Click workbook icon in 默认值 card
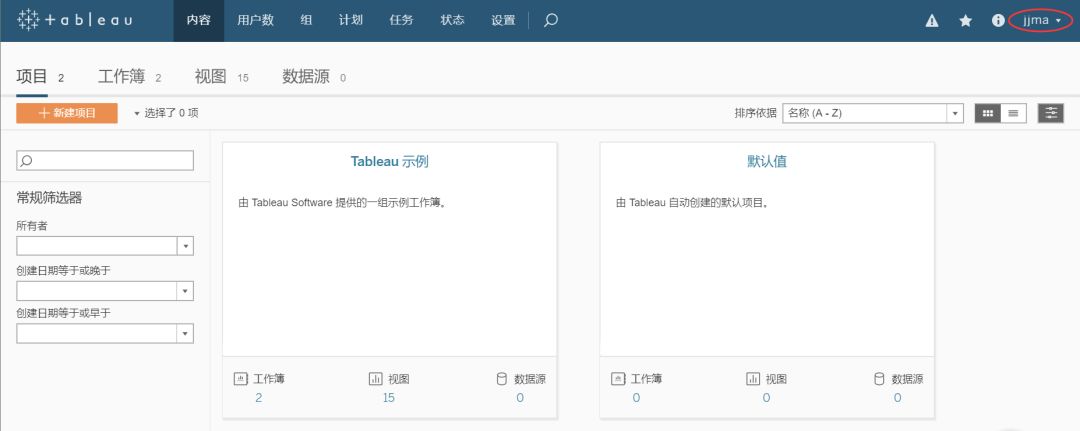Screen dimensions: 1080x431 coord(618,379)
